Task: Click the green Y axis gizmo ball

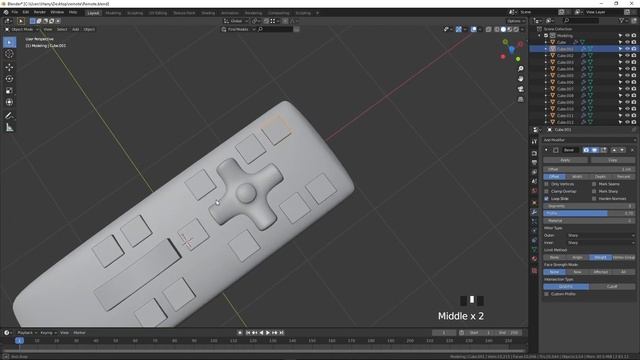Action: 518,59
